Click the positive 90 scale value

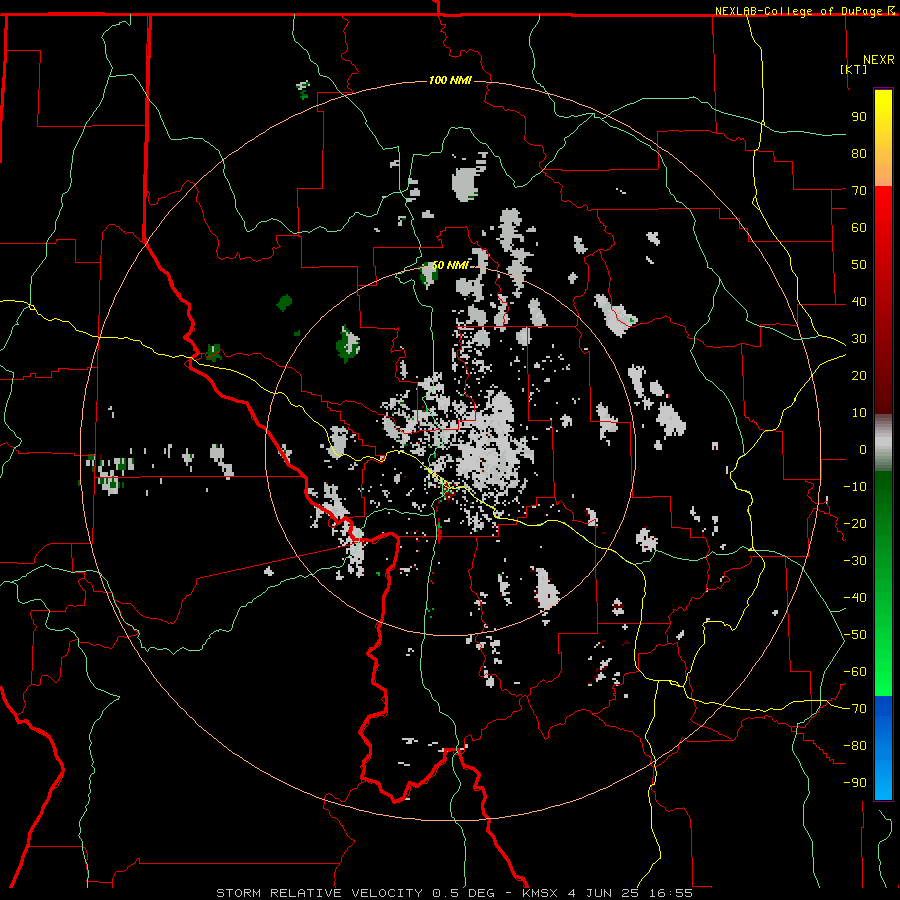(x=859, y=117)
